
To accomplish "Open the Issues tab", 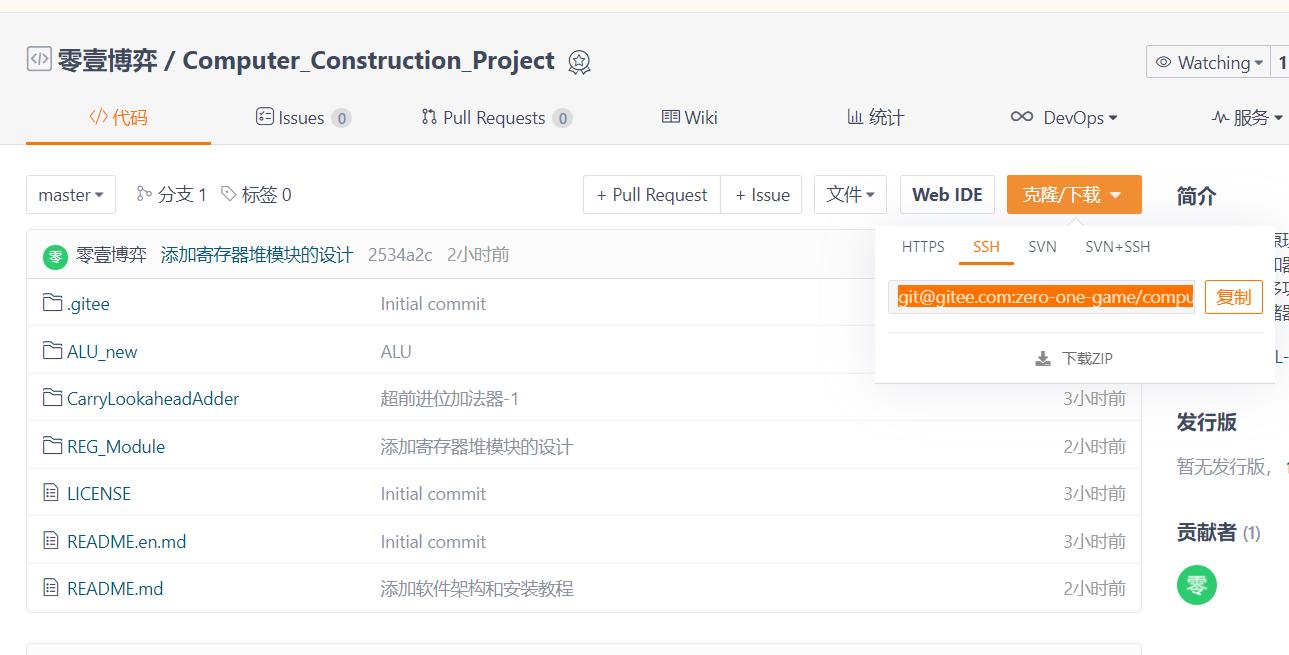I will tap(303, 118).
